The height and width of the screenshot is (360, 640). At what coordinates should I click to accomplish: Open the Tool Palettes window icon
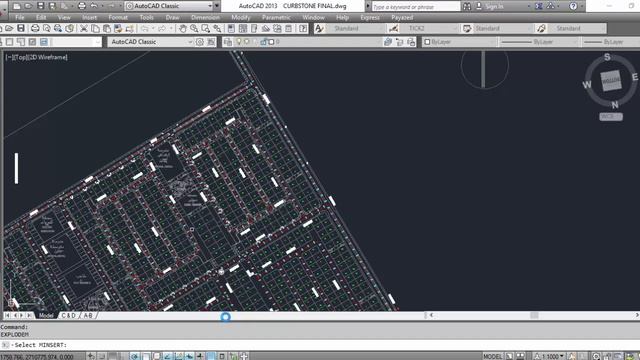[x=254, y=28]
